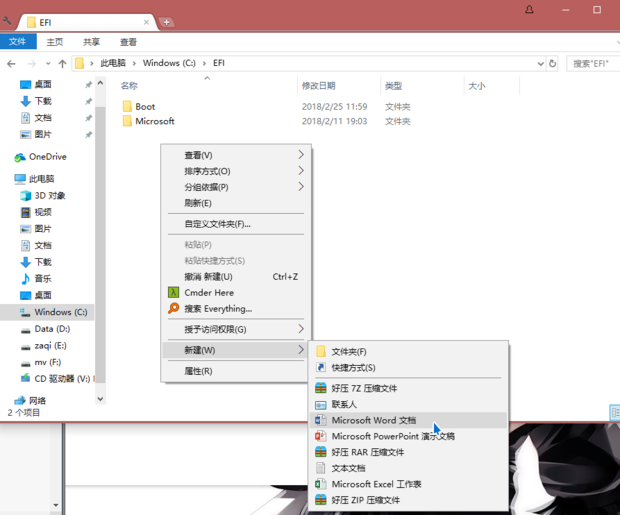Select the Boot folder
The image size is (620, 515).
(x=138, y=106)
